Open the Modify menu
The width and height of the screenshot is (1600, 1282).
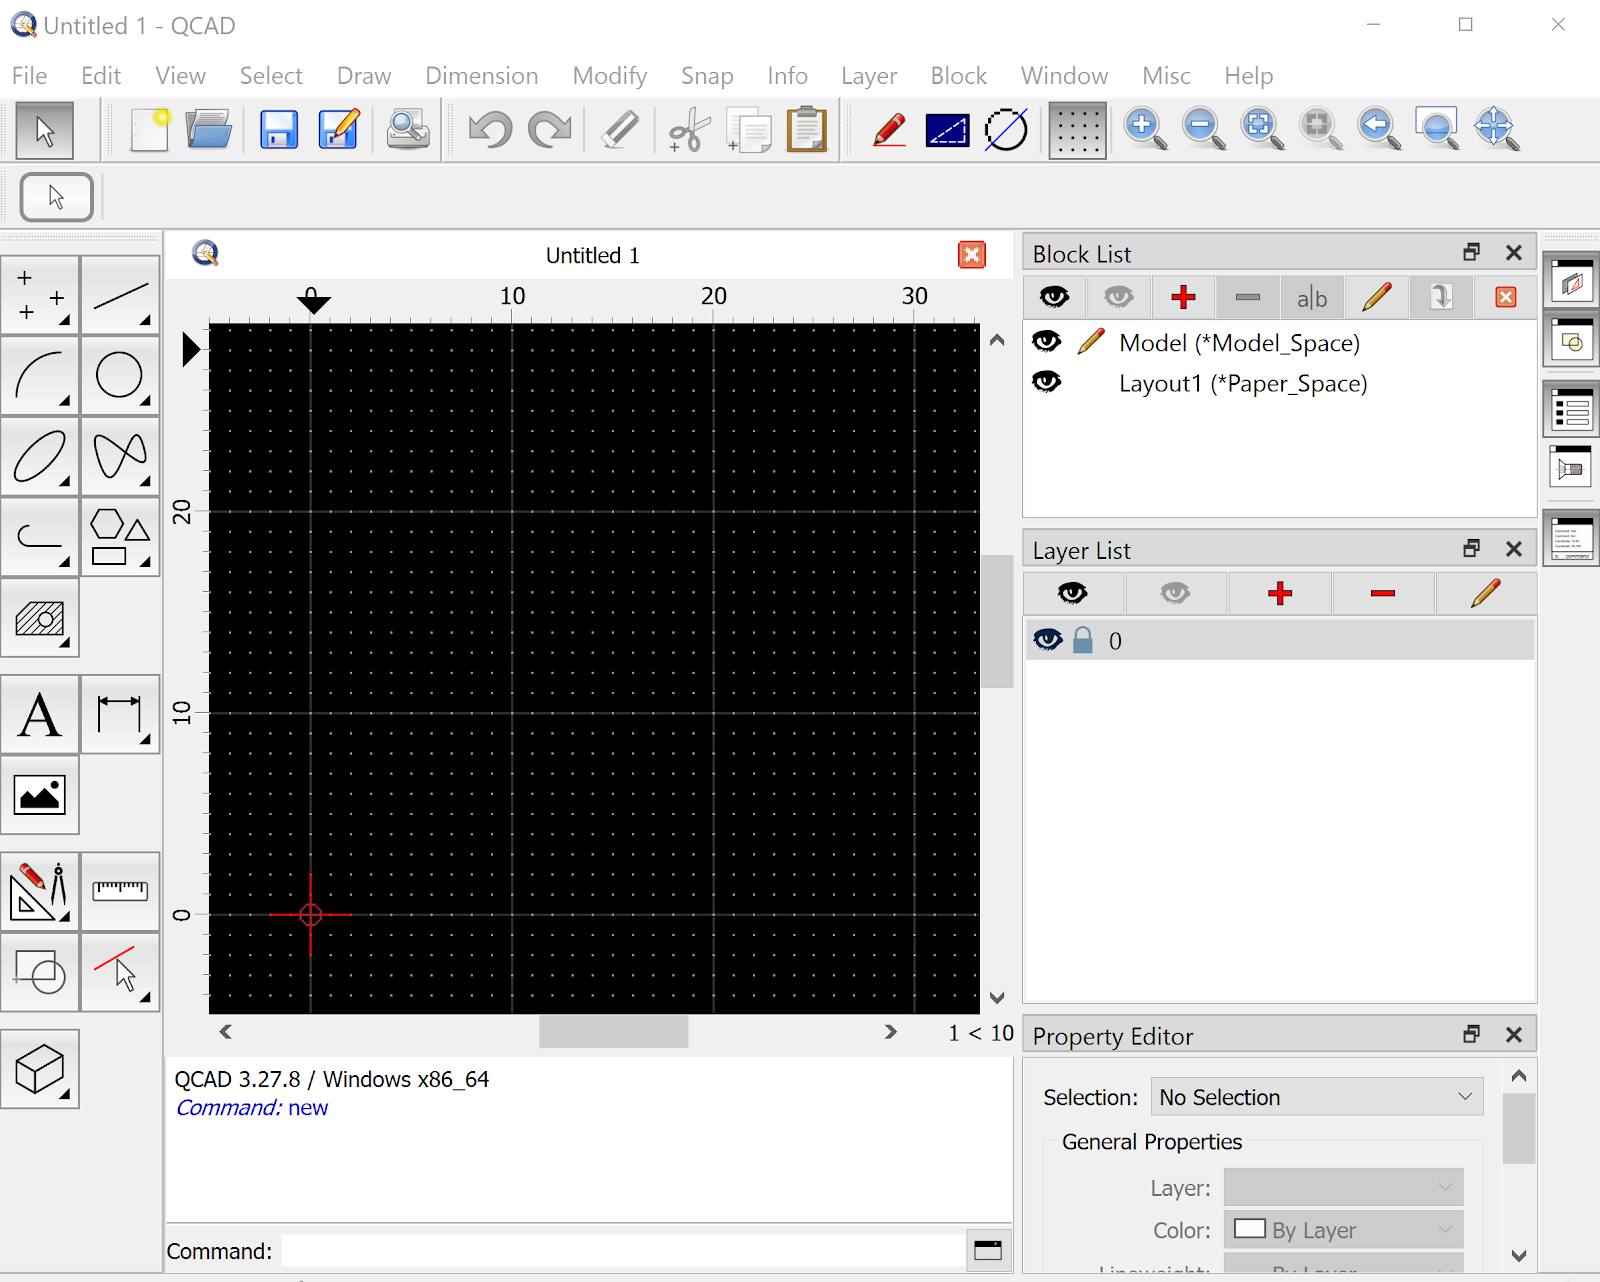point(610,76)
